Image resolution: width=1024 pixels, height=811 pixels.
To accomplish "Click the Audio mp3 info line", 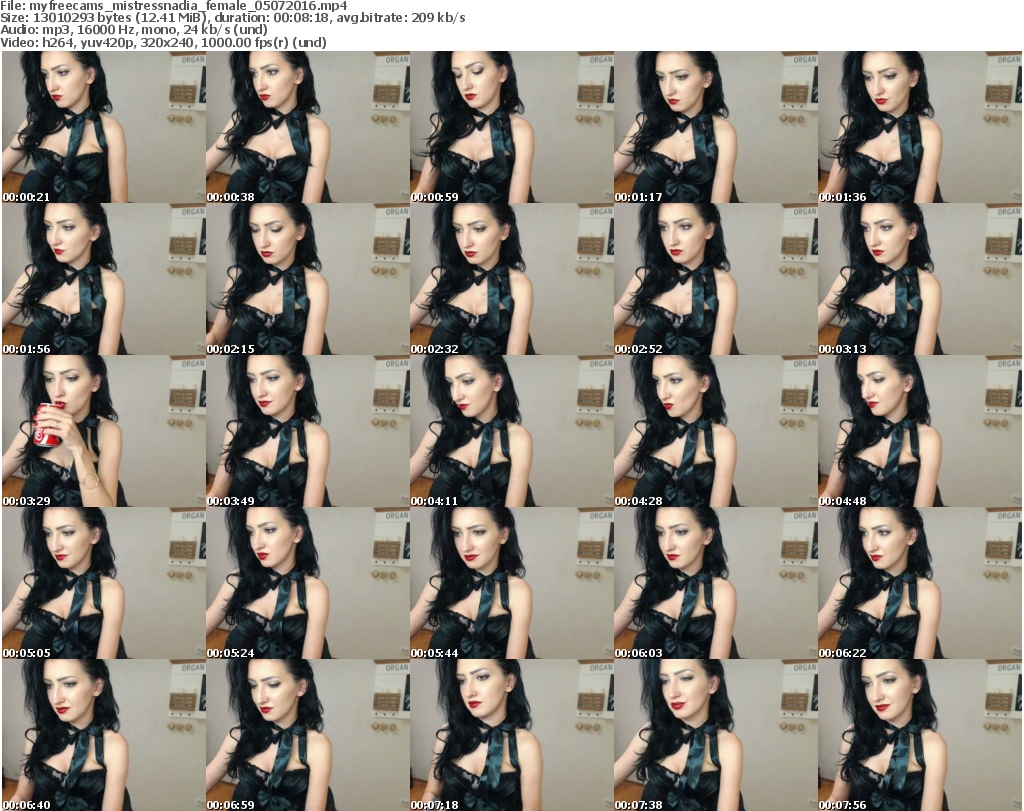I will click(x=134, y=30).
